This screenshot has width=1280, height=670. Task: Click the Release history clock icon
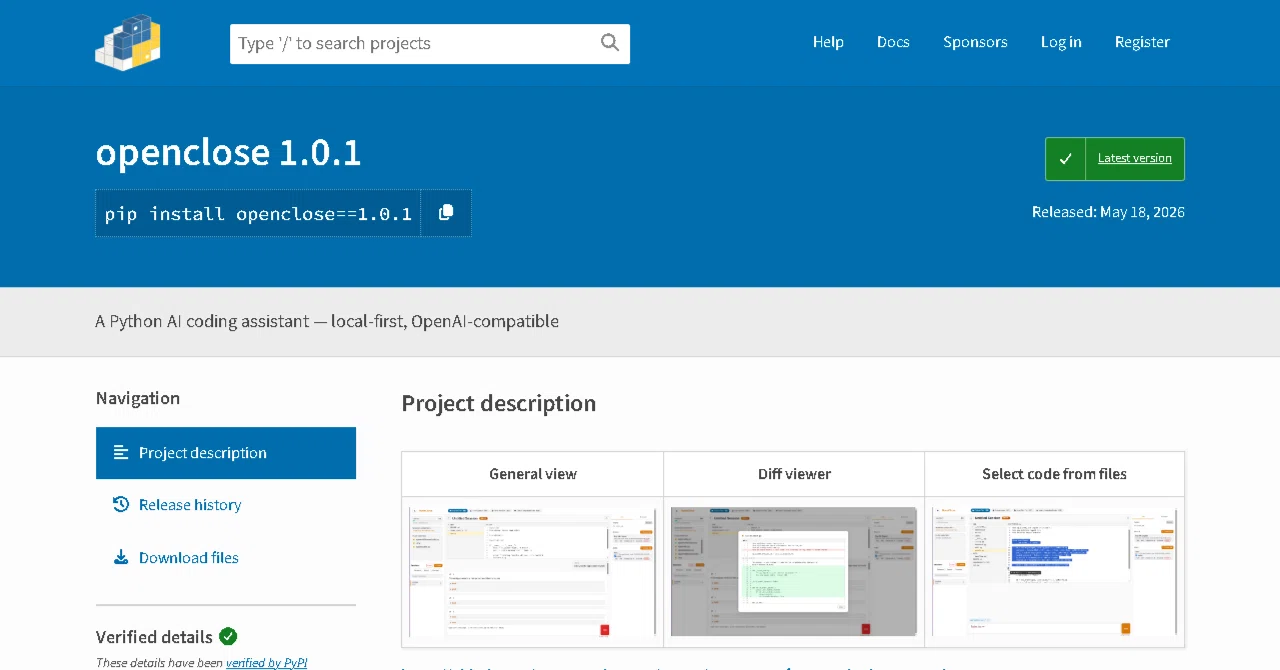[x=121, y=505]
